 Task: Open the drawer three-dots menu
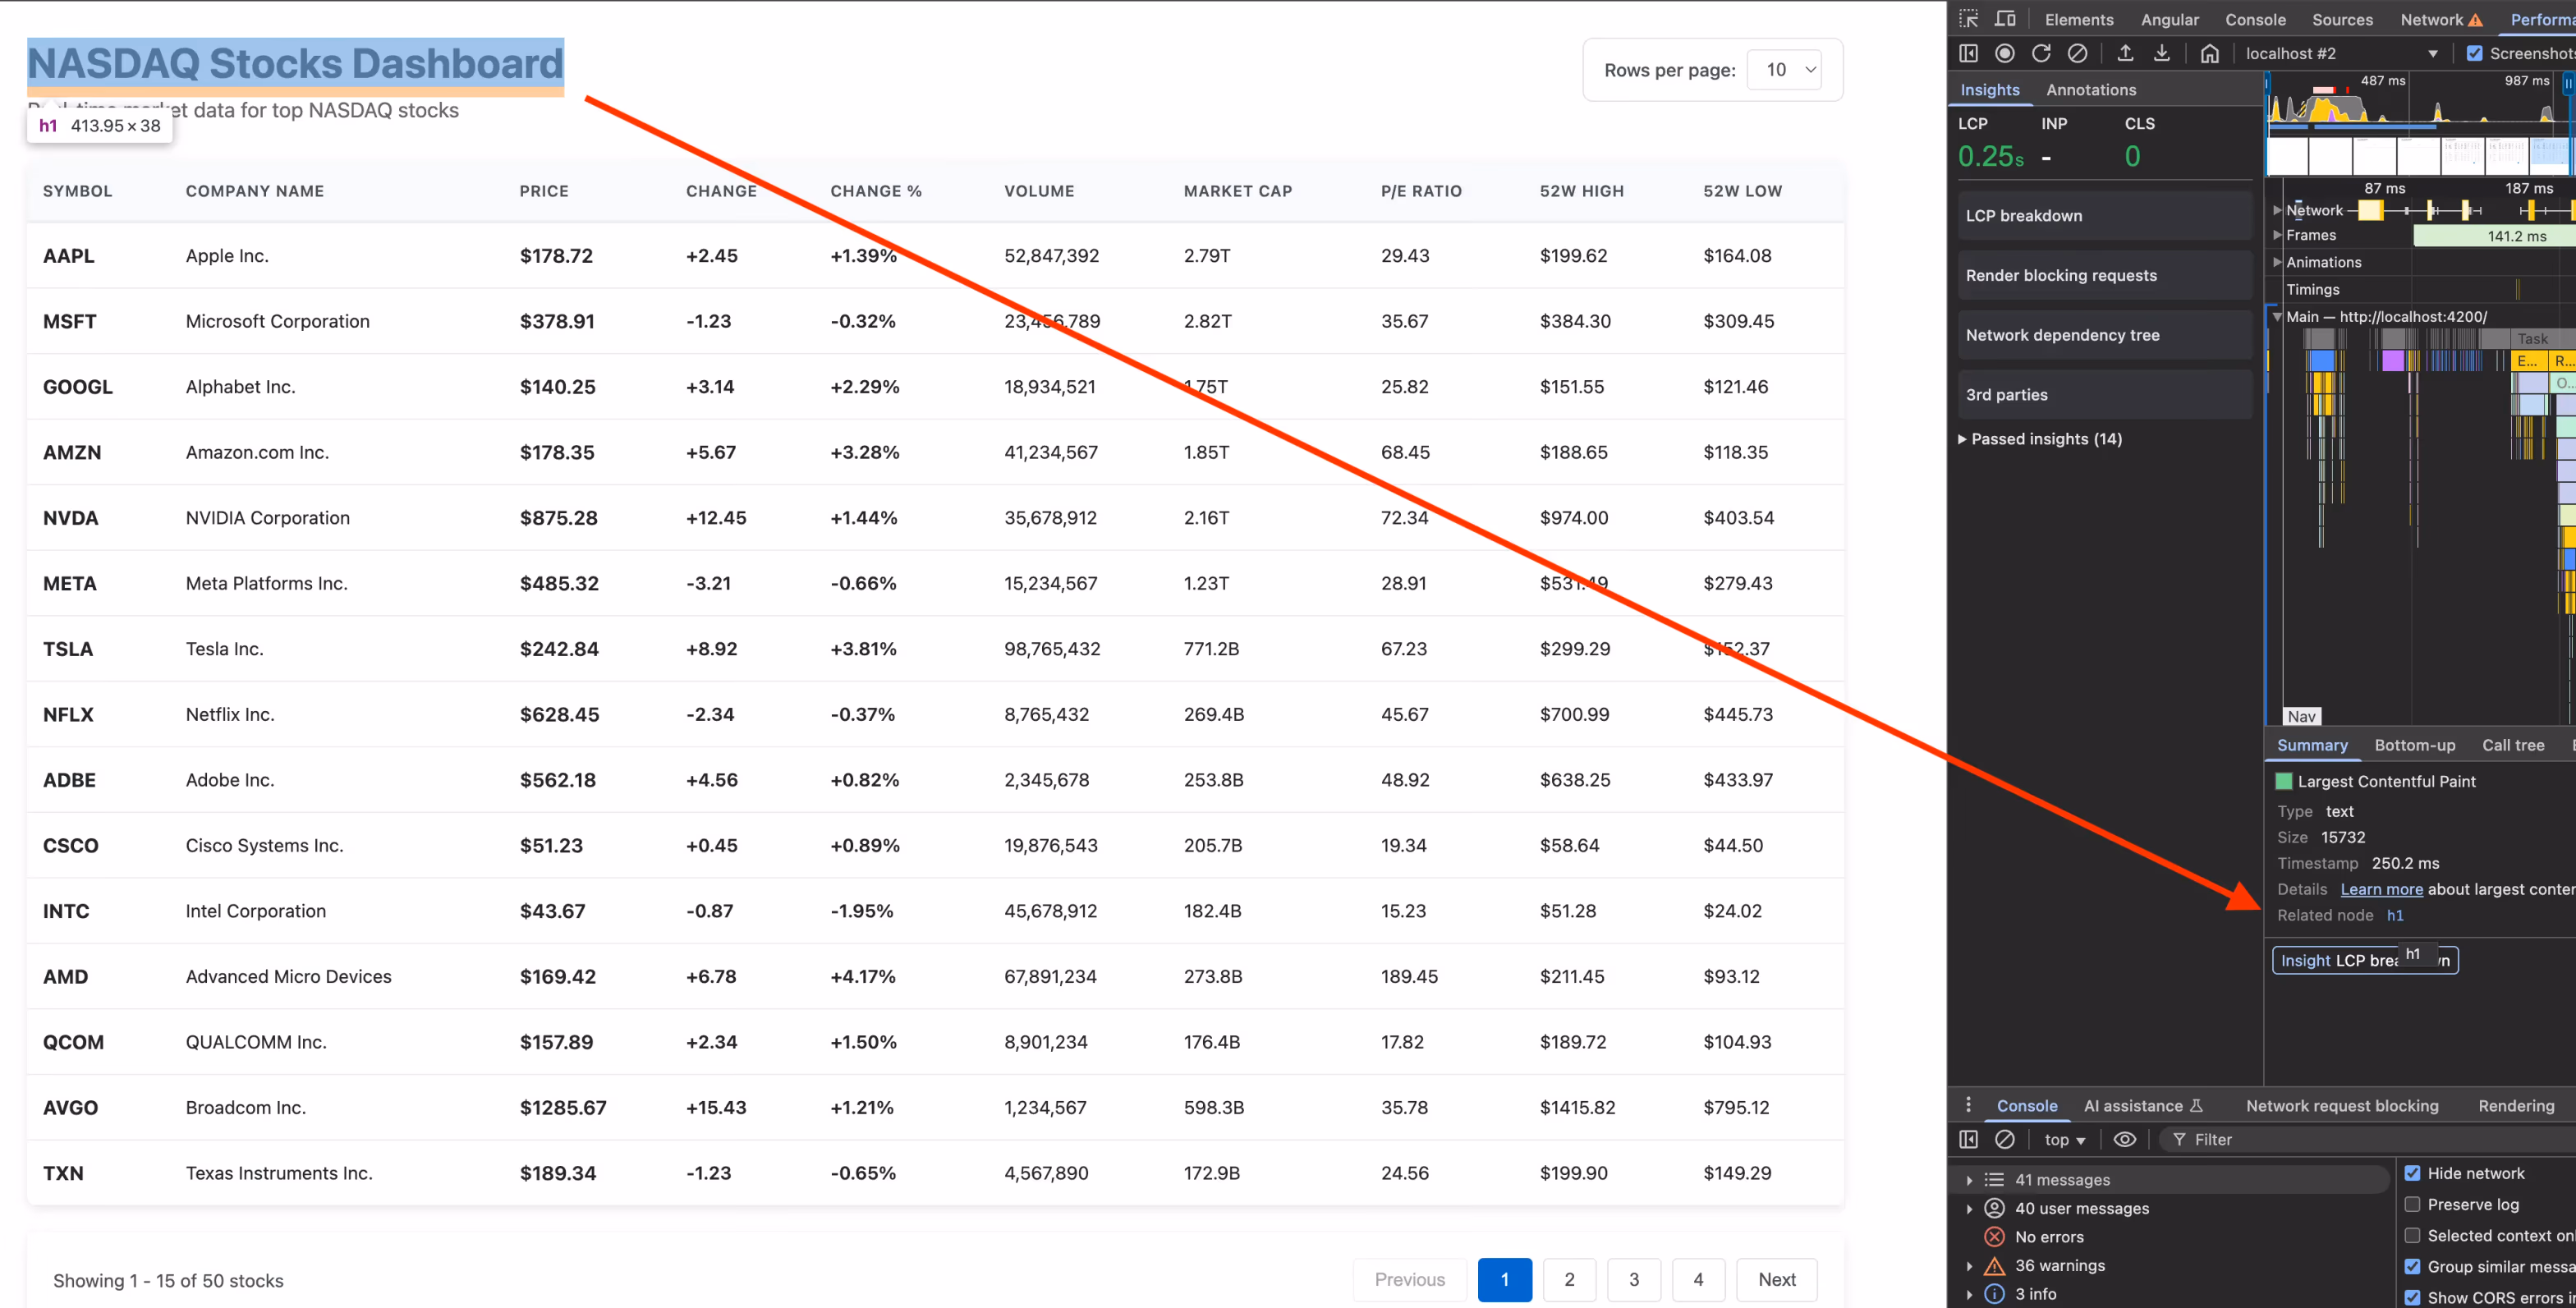(1968, 1105)
